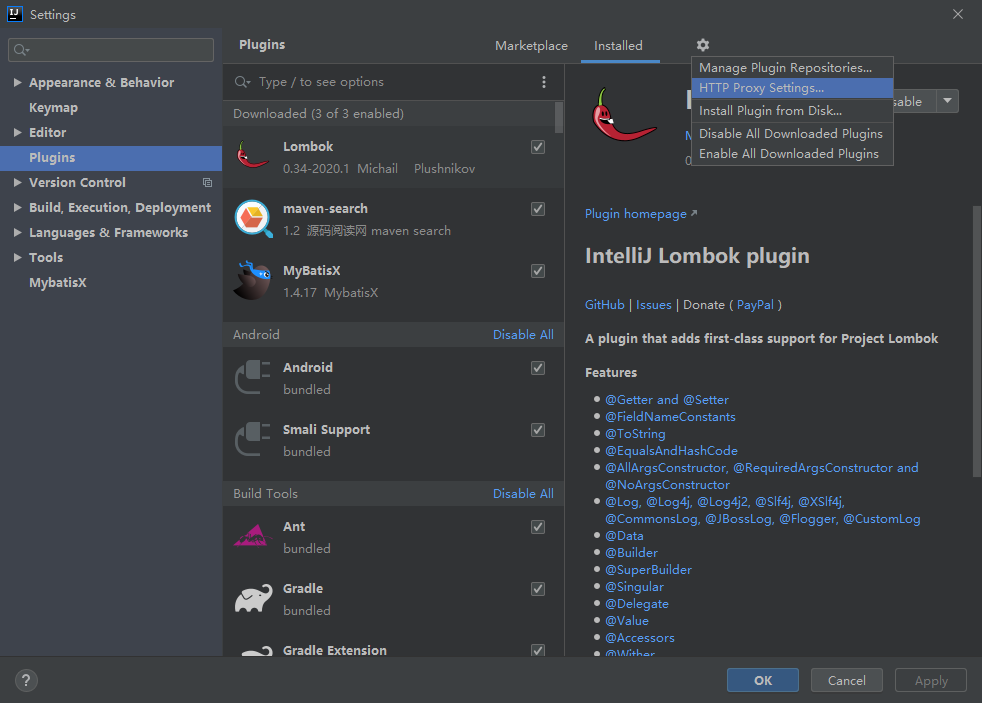The image size is (982, 703).
Task: Click the plugin description vertical scrollbar
Action: coord(977,341)
